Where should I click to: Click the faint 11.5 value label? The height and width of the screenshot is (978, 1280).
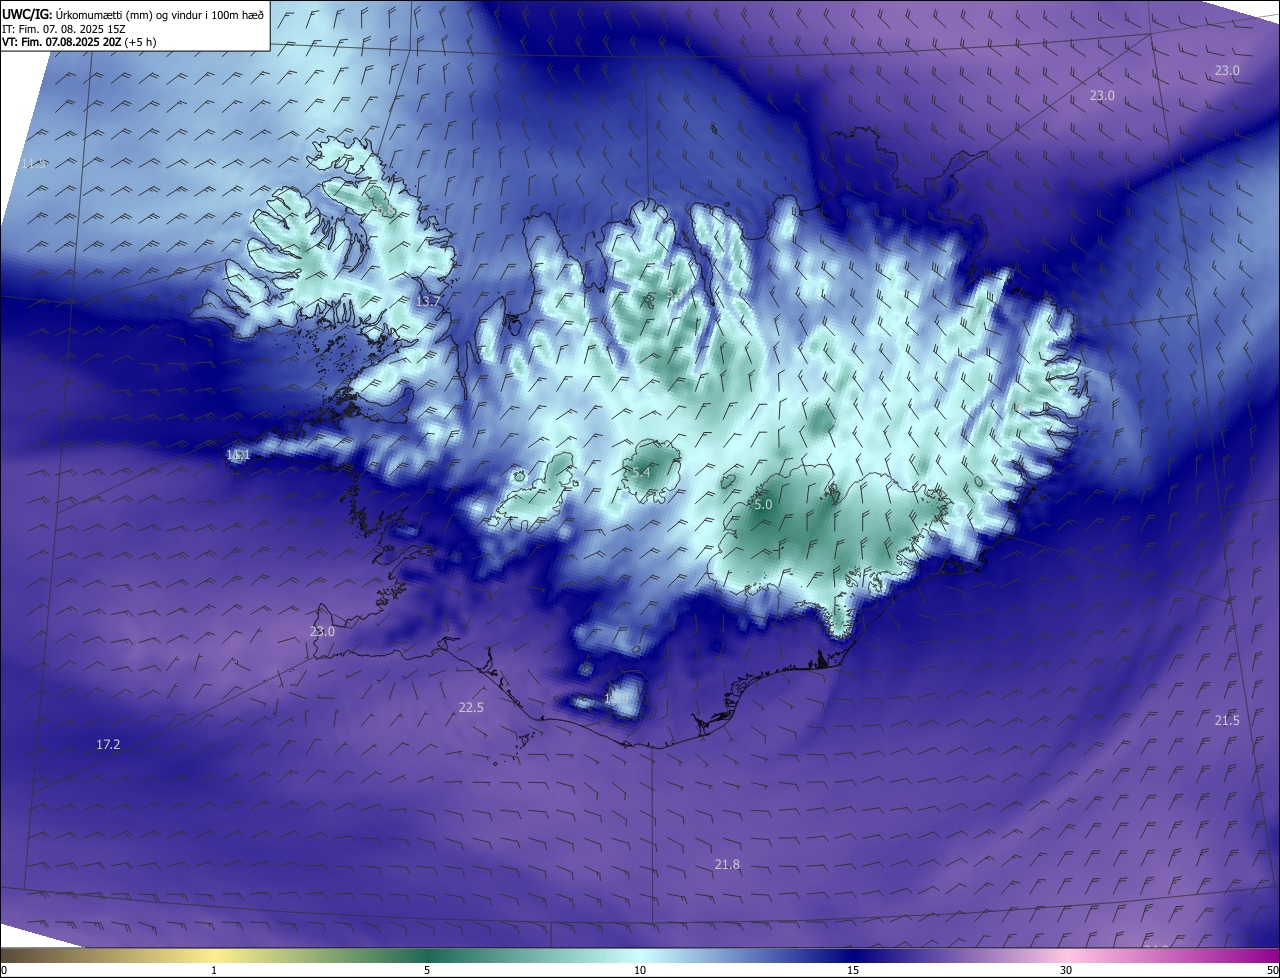(x=35, y=163)
